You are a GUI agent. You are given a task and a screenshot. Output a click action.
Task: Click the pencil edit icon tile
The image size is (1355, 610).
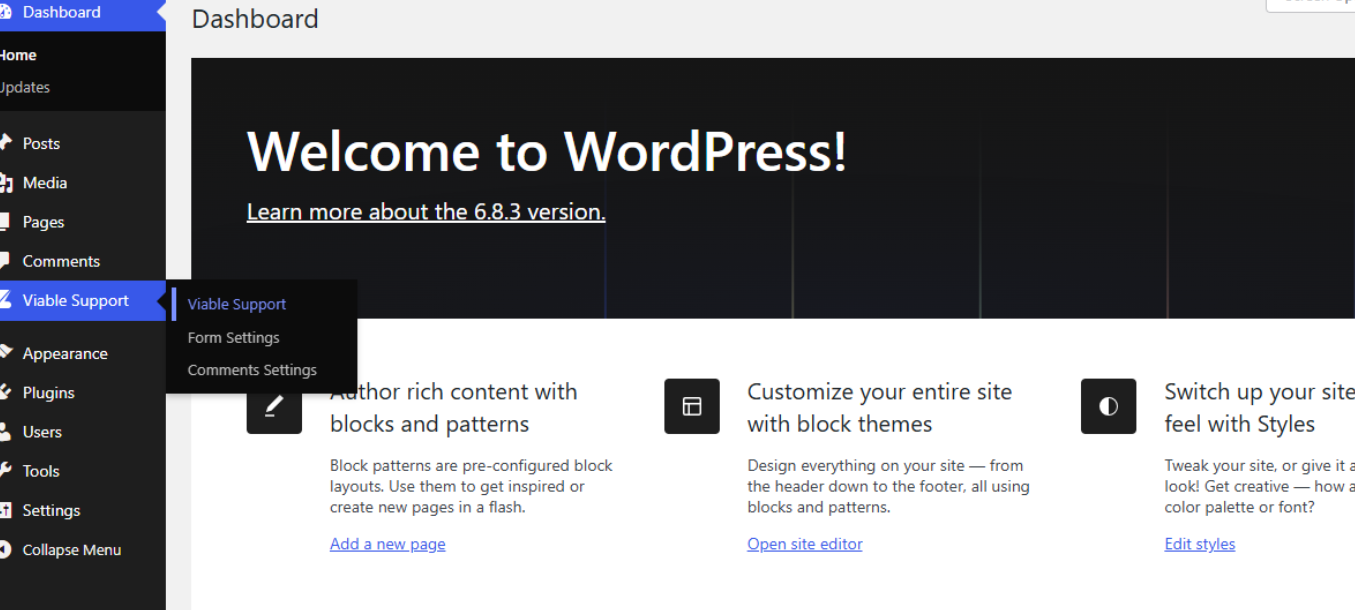tap(274, 406)
